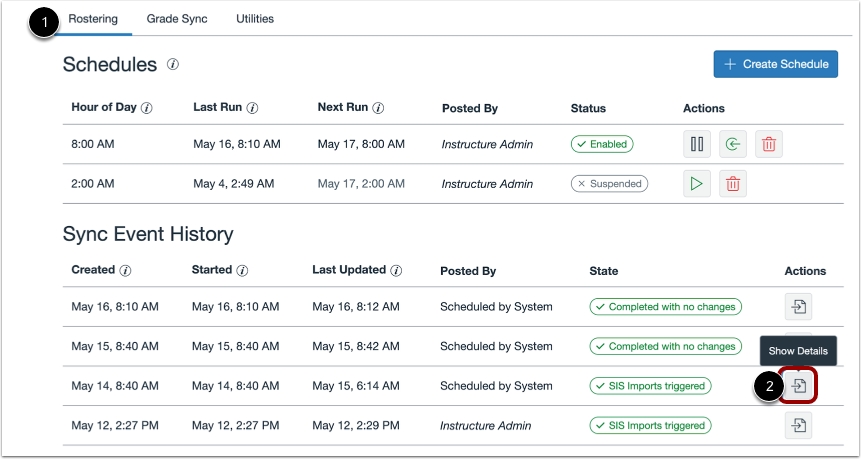861x459 pixels.
Task: Click info icon beside Last Updated column
Action: [396, 271]
